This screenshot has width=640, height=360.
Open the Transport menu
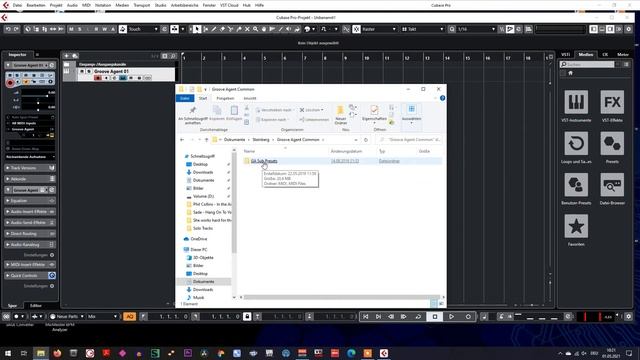click(142, 5)
